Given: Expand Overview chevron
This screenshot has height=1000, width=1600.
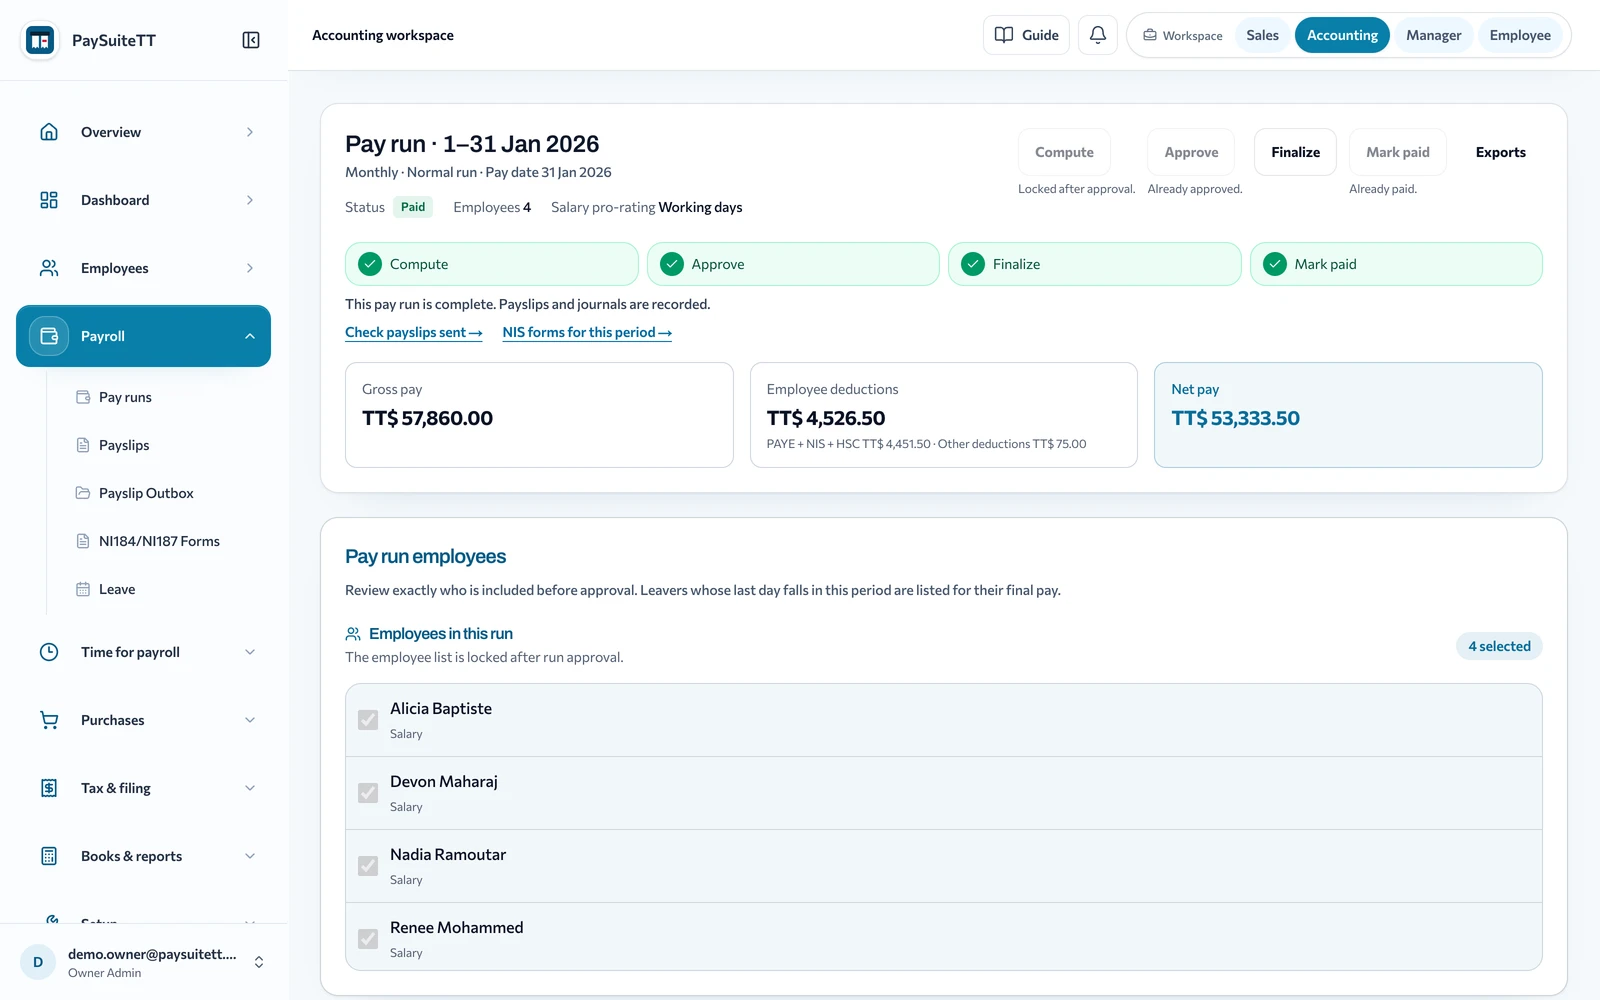Looking at the screenshot, I should (250, 132).
